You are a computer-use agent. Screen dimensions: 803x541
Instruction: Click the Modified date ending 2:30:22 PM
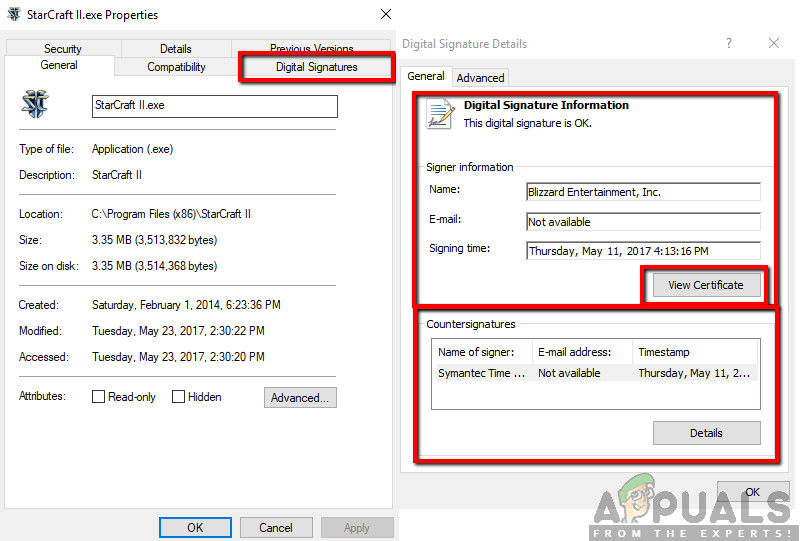(x=178, y=331)
